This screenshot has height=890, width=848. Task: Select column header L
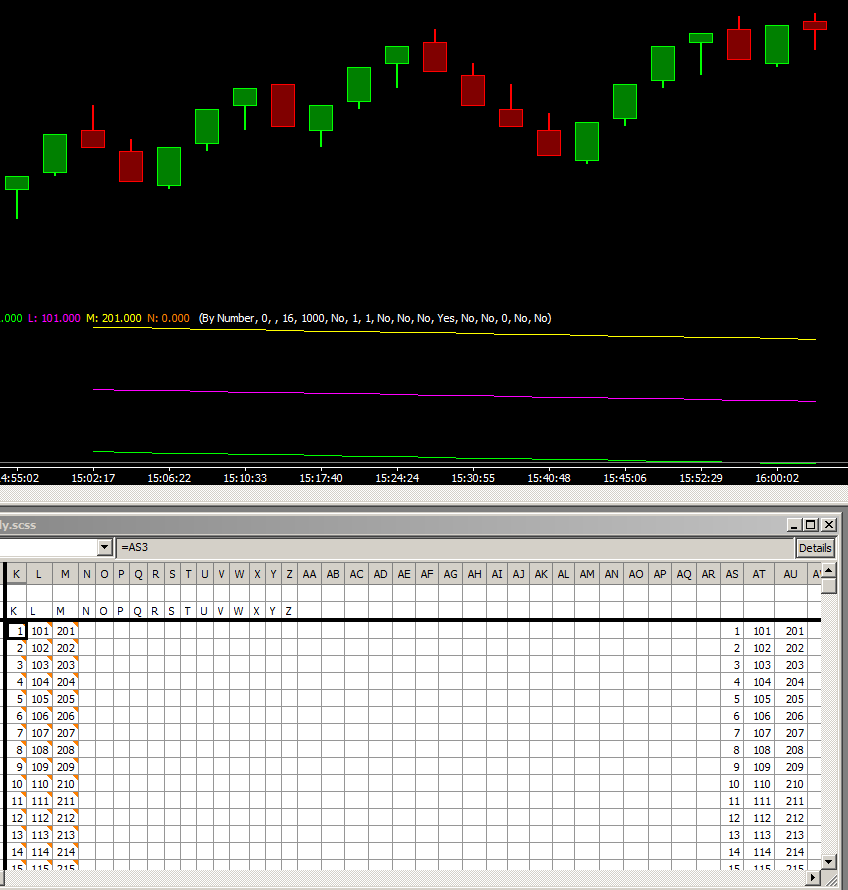[x=39, y=574]
